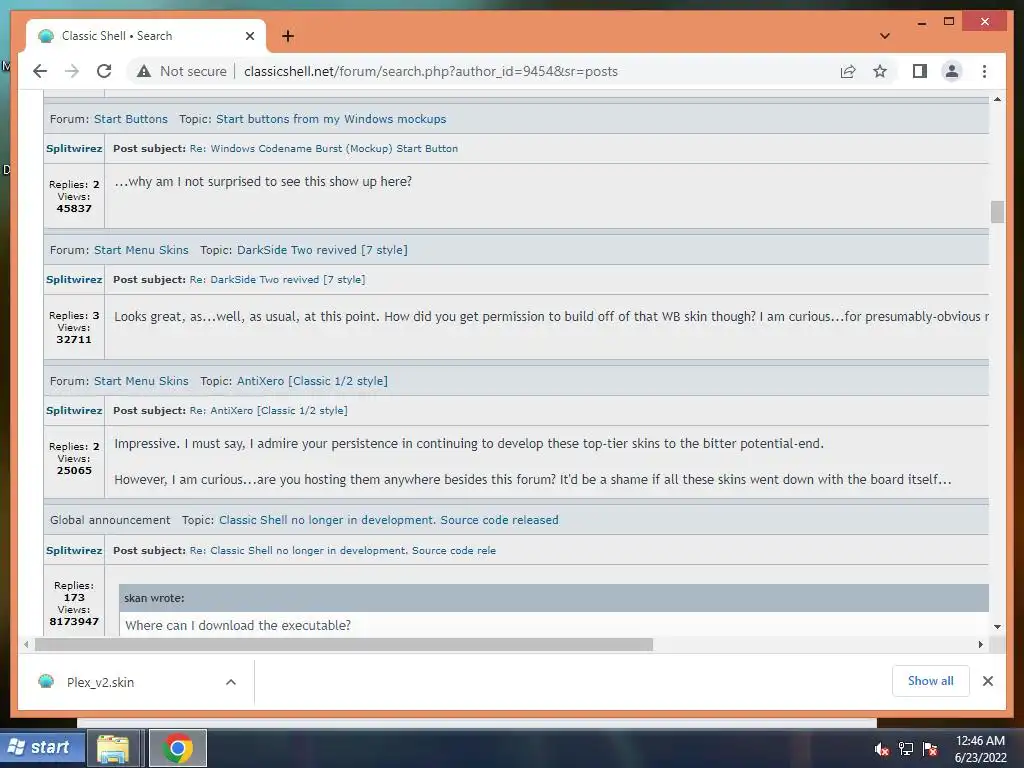Show all downloads
The width and height of the screenshot is (1024, 768).
click(931, 680)
